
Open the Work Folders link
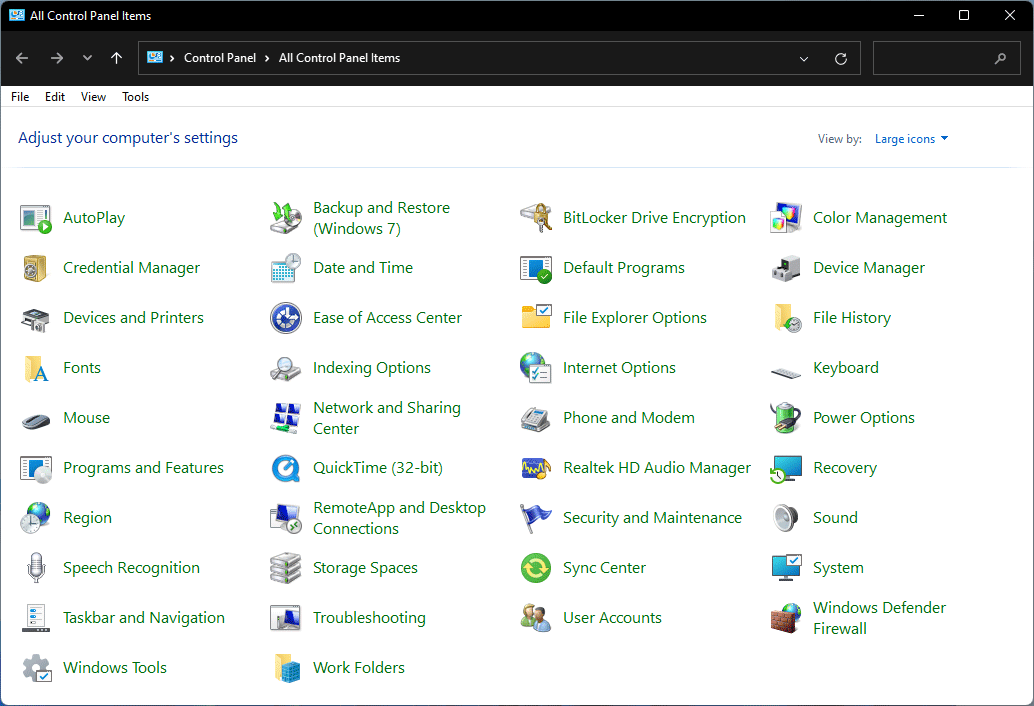coord(359,668)
